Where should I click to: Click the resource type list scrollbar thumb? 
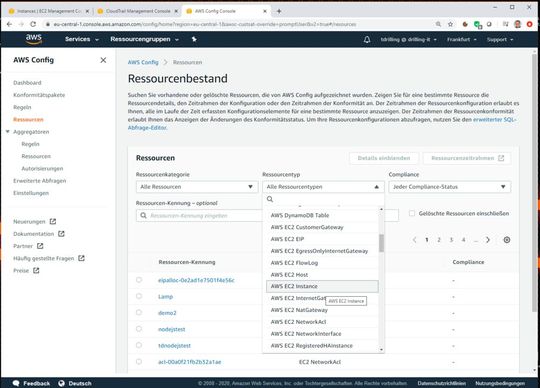point(381,243)
